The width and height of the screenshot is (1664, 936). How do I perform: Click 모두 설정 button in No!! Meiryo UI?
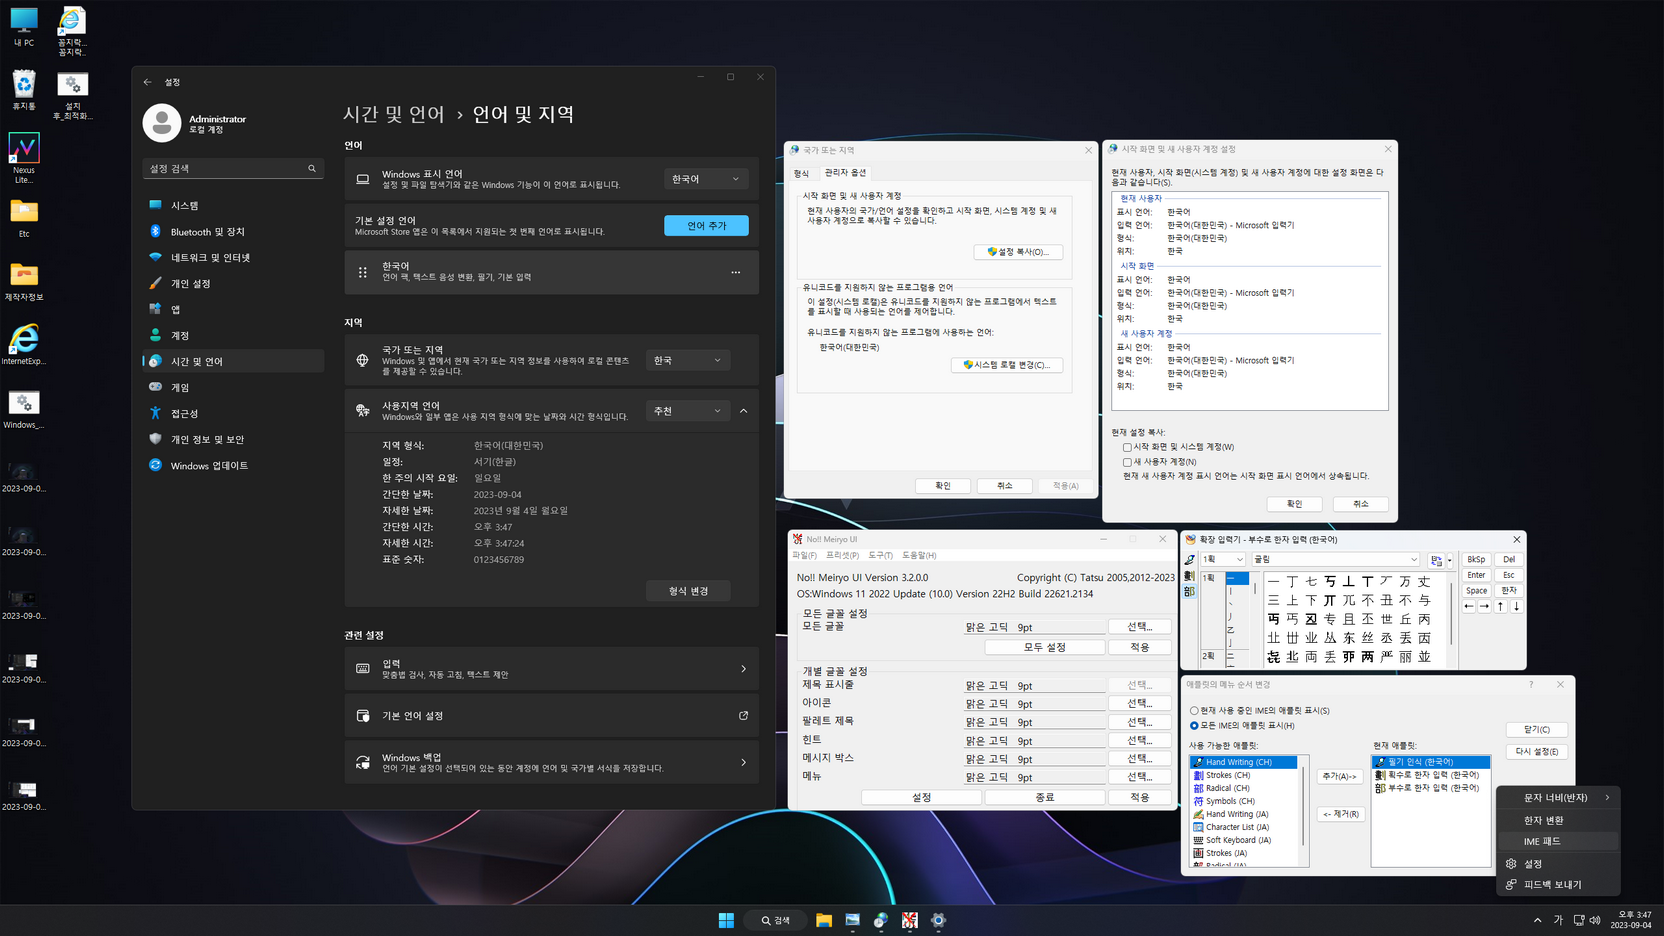coord(1045,647)
